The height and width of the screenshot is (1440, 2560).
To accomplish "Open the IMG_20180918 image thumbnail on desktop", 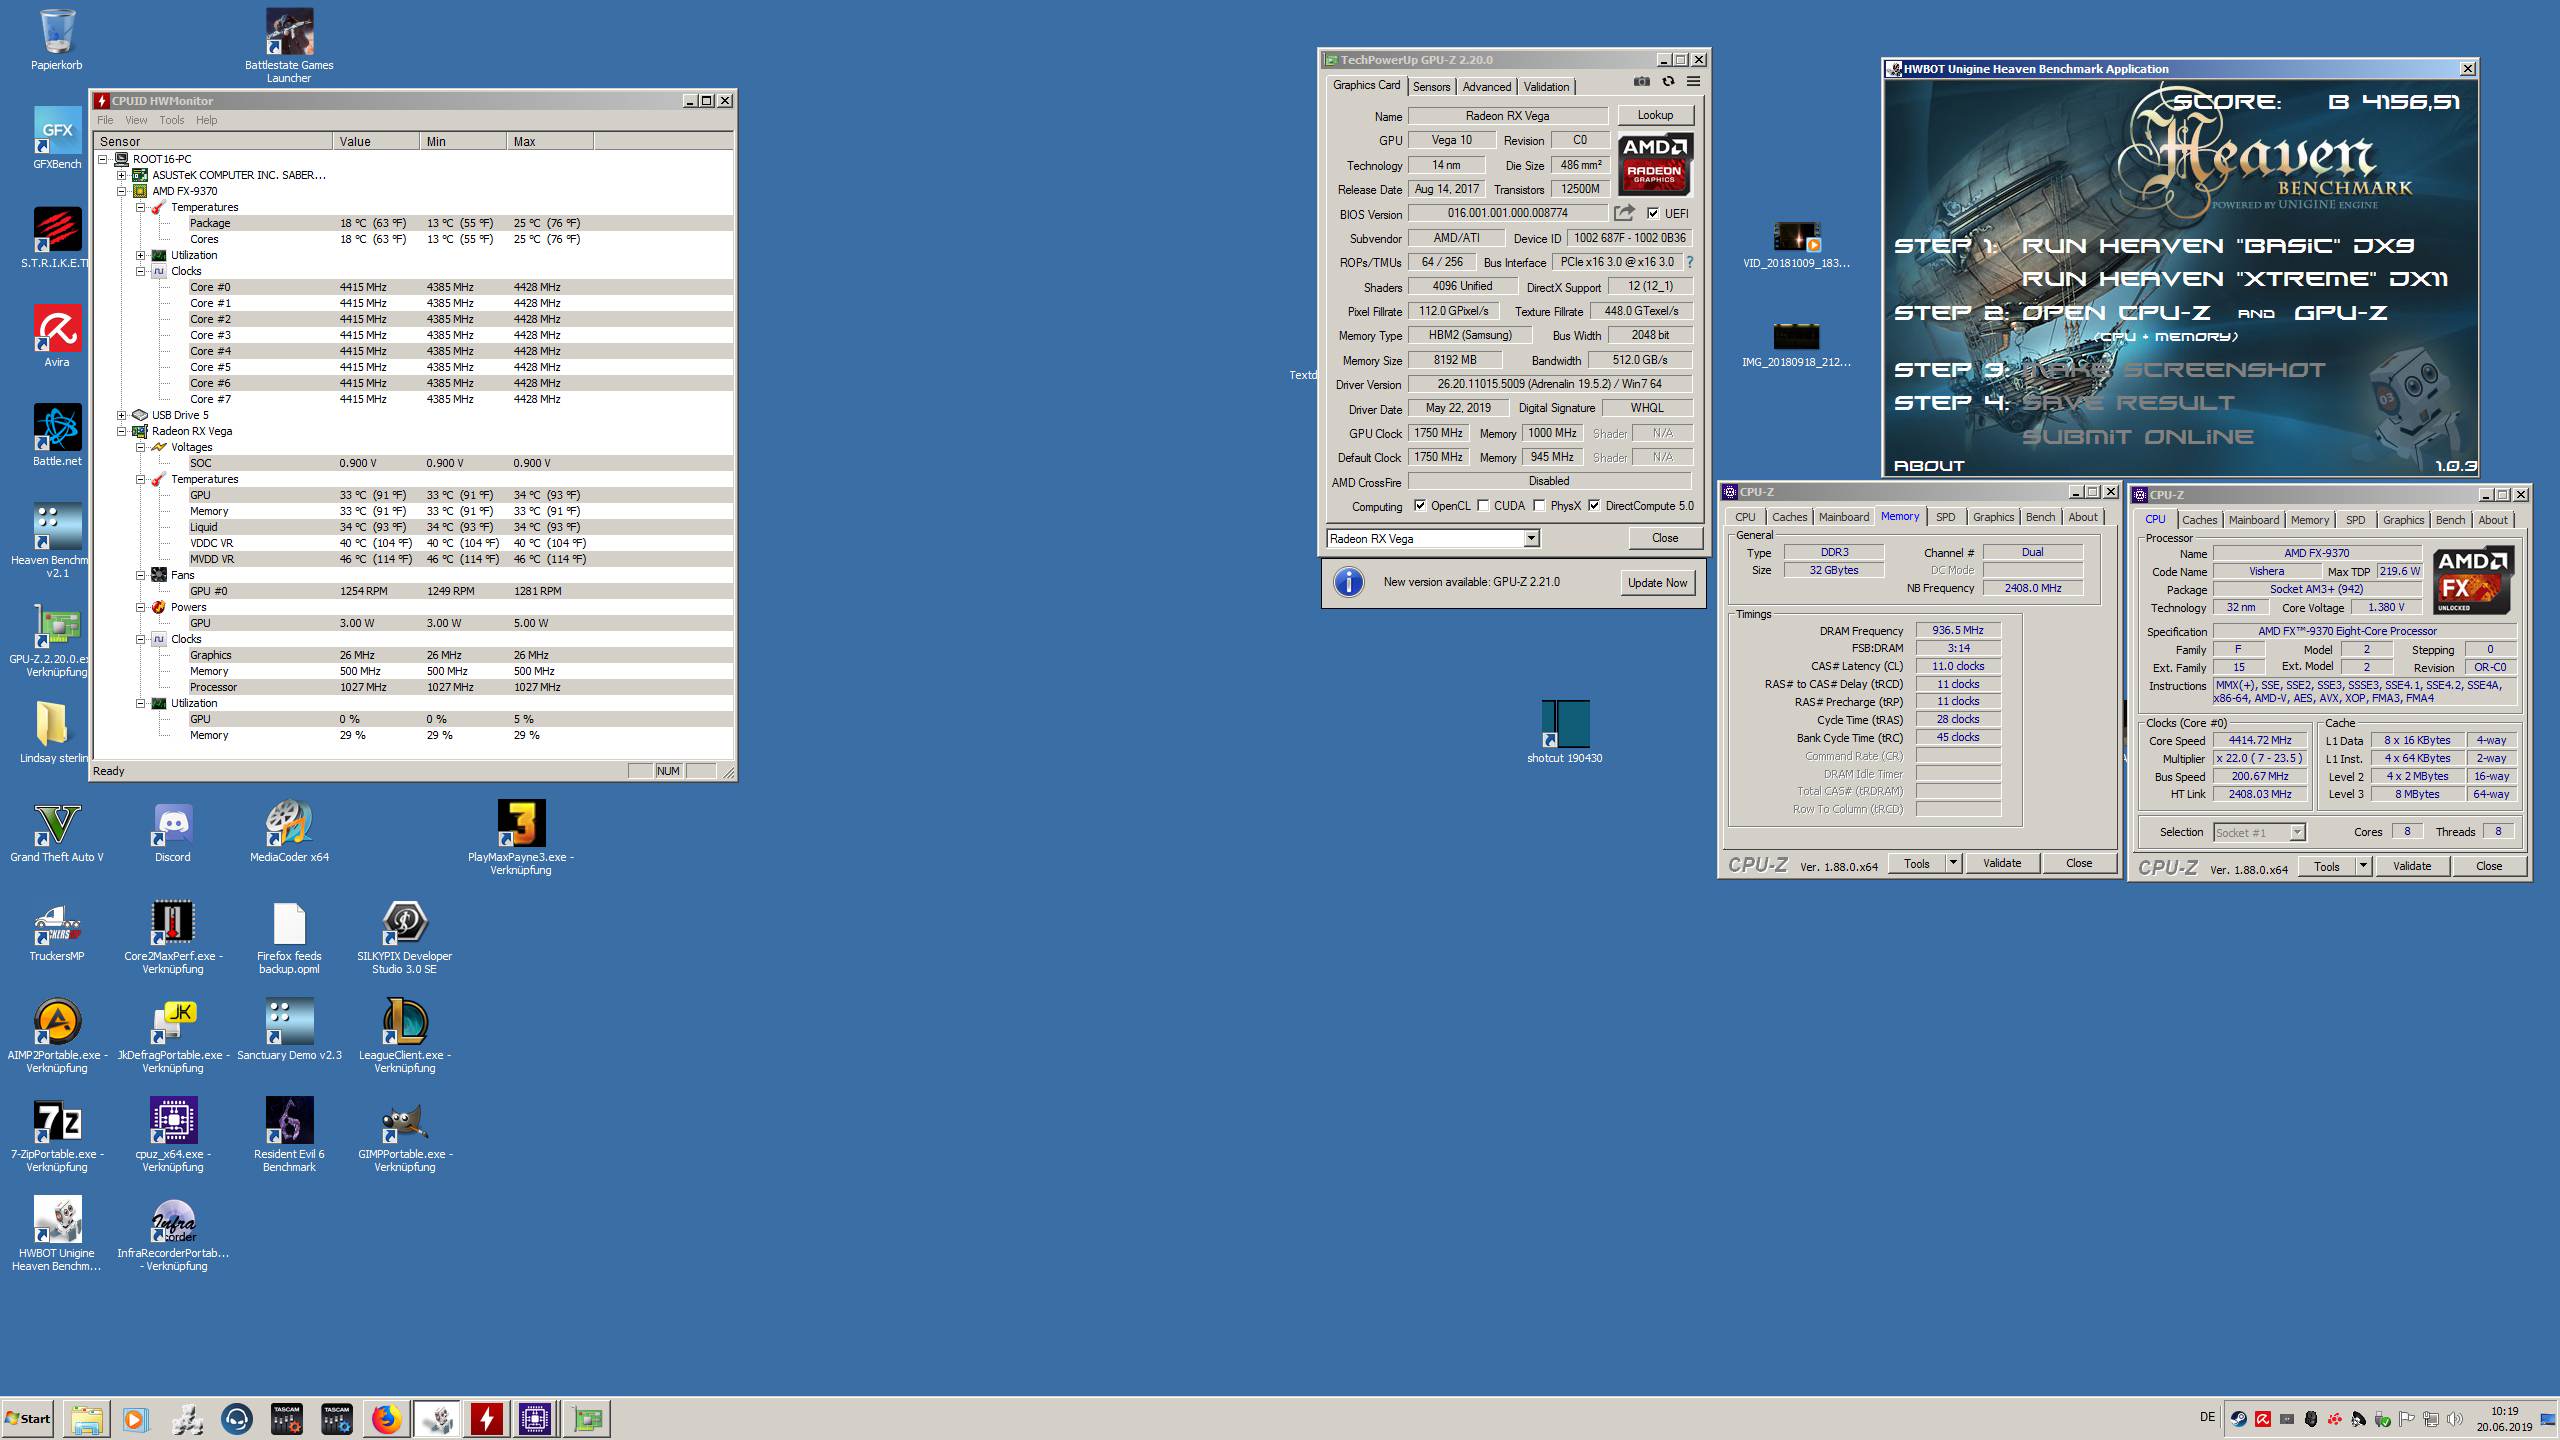I will 1796,336.
